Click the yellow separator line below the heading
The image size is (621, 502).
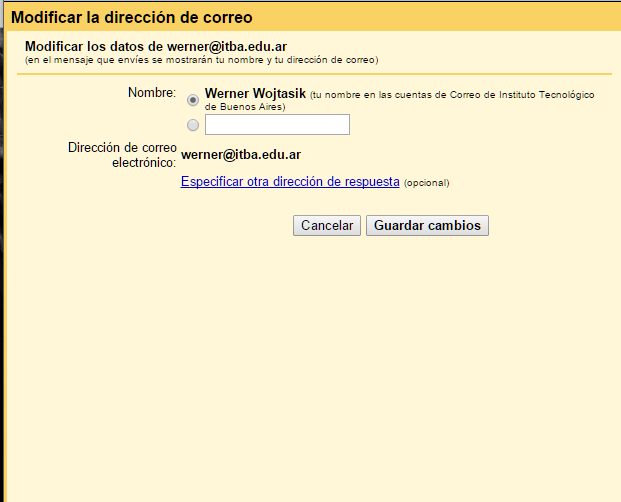[318, 74]
